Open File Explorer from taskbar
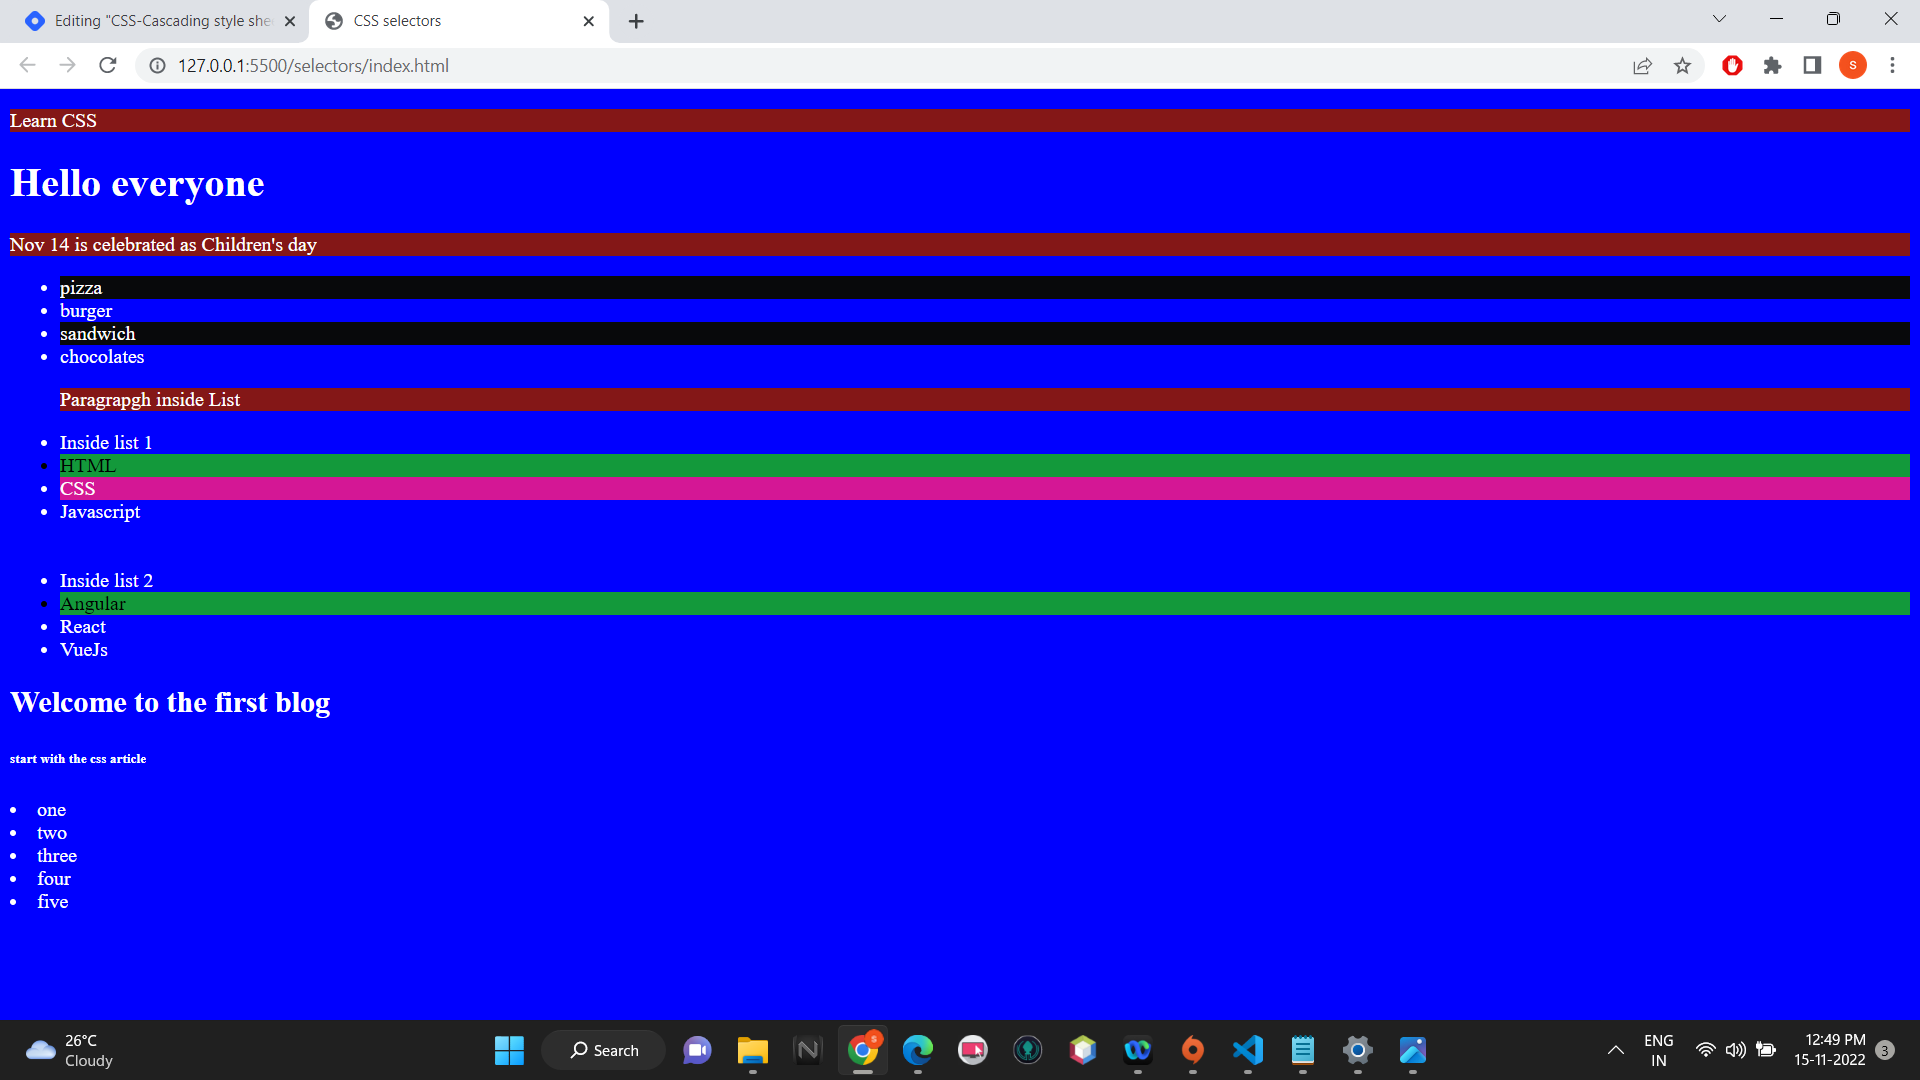Screen dimensions: 1920x1080 (752, 1050)
